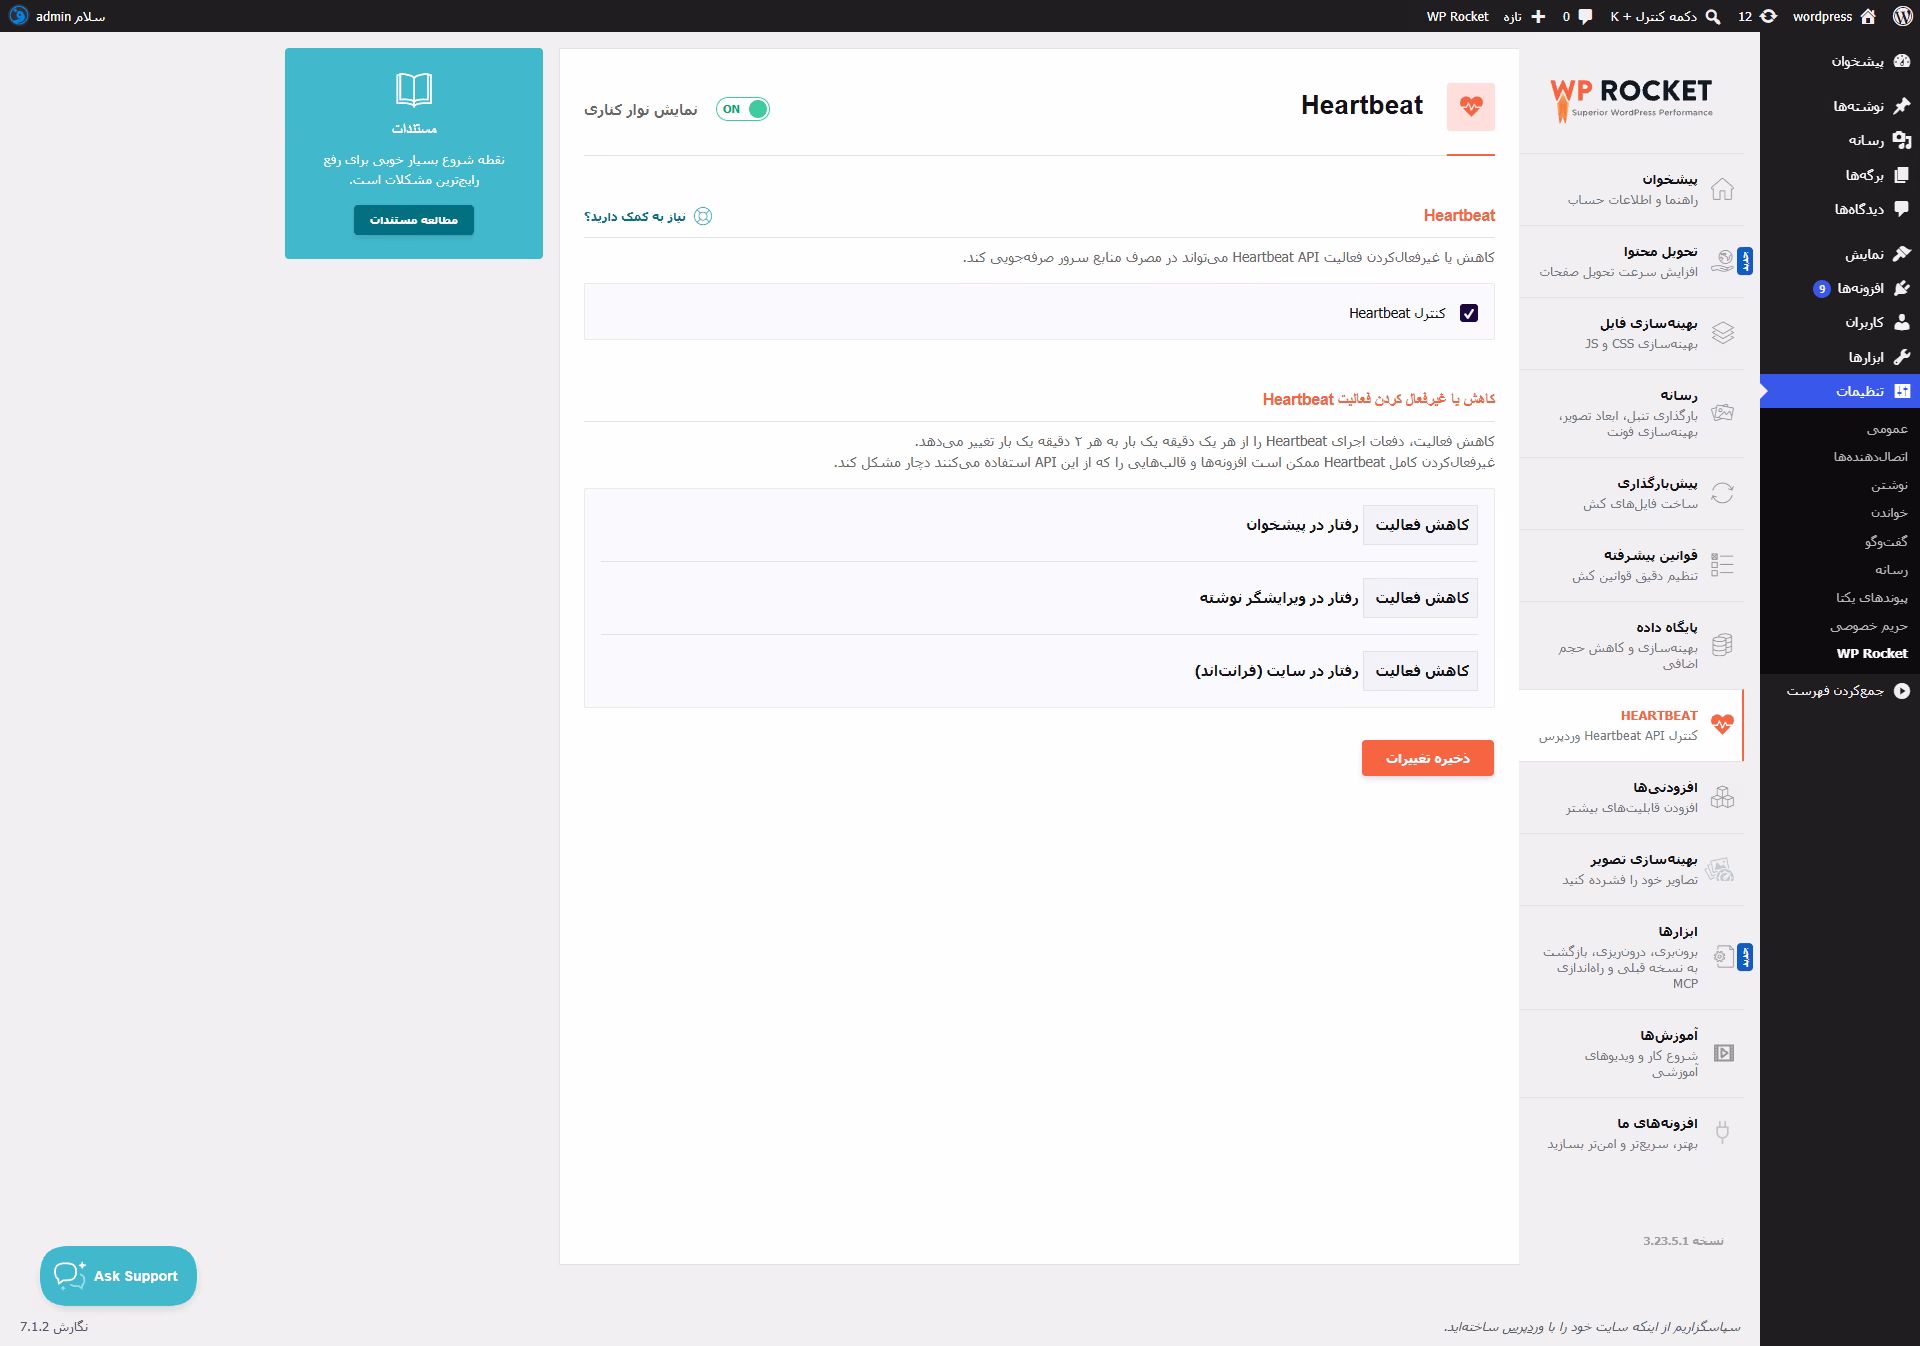Open the wordpress site home icon
This screenshot has height=1346, width=1920.
1868,16
